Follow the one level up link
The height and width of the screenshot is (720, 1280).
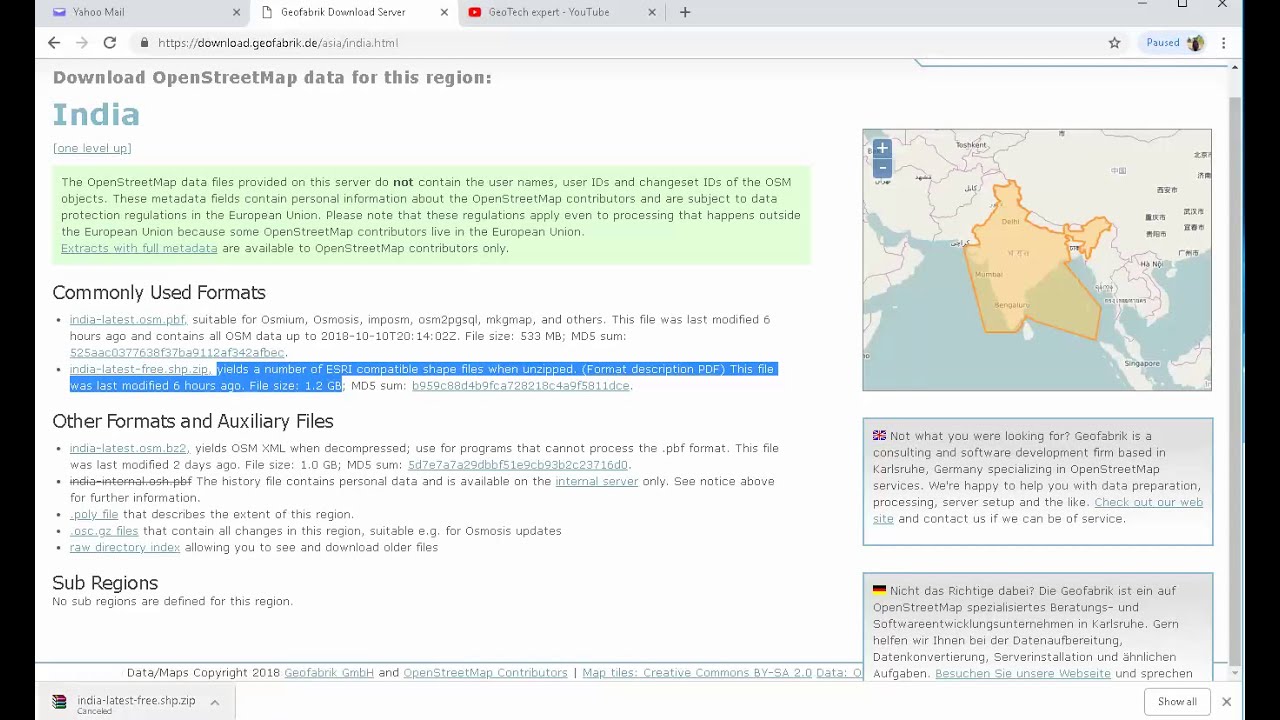(x=92, y=148)
